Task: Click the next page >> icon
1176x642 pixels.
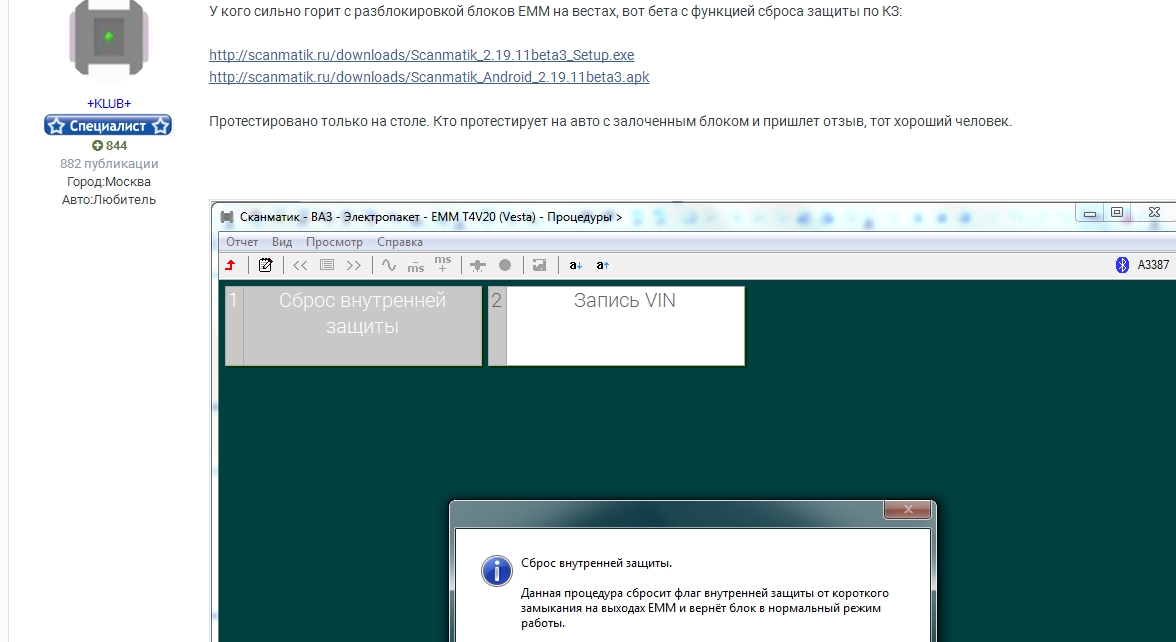Action: coord(354,265)
